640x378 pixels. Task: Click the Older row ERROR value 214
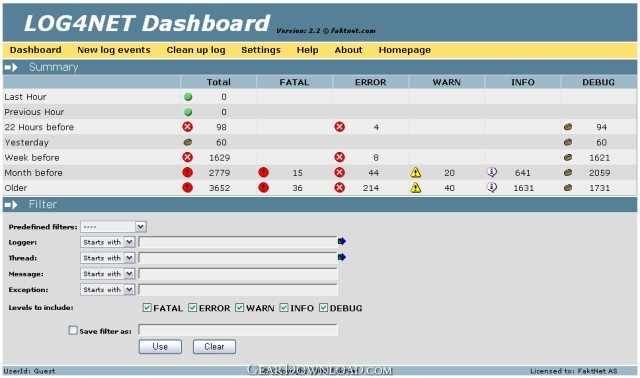371,188
